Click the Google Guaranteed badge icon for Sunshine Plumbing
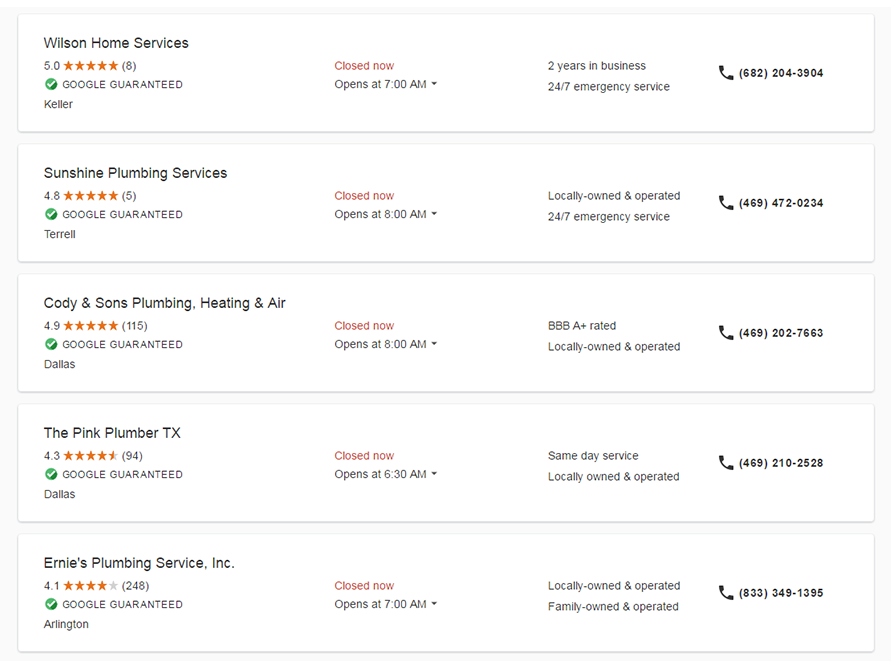Viewport: 891px width, 661px height. 51,214
